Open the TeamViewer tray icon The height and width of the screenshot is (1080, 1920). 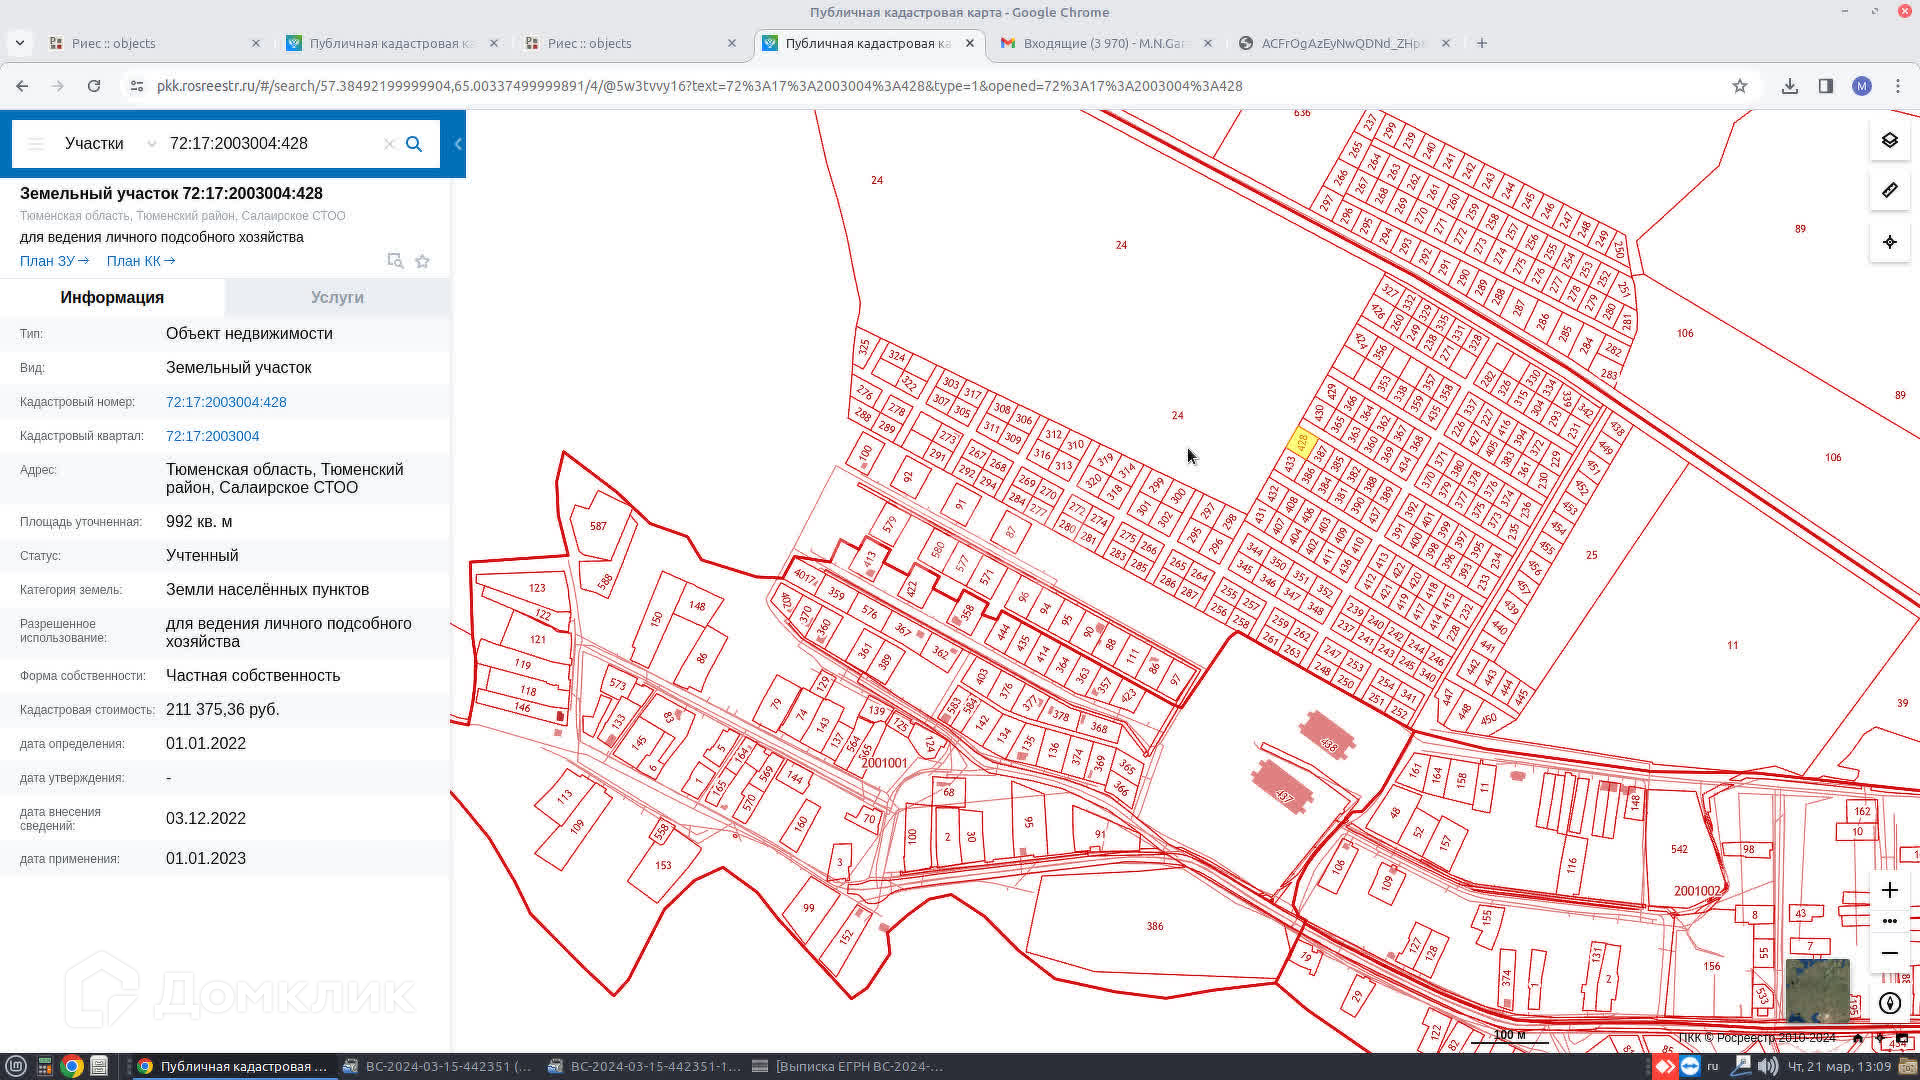[1690, 1066]
